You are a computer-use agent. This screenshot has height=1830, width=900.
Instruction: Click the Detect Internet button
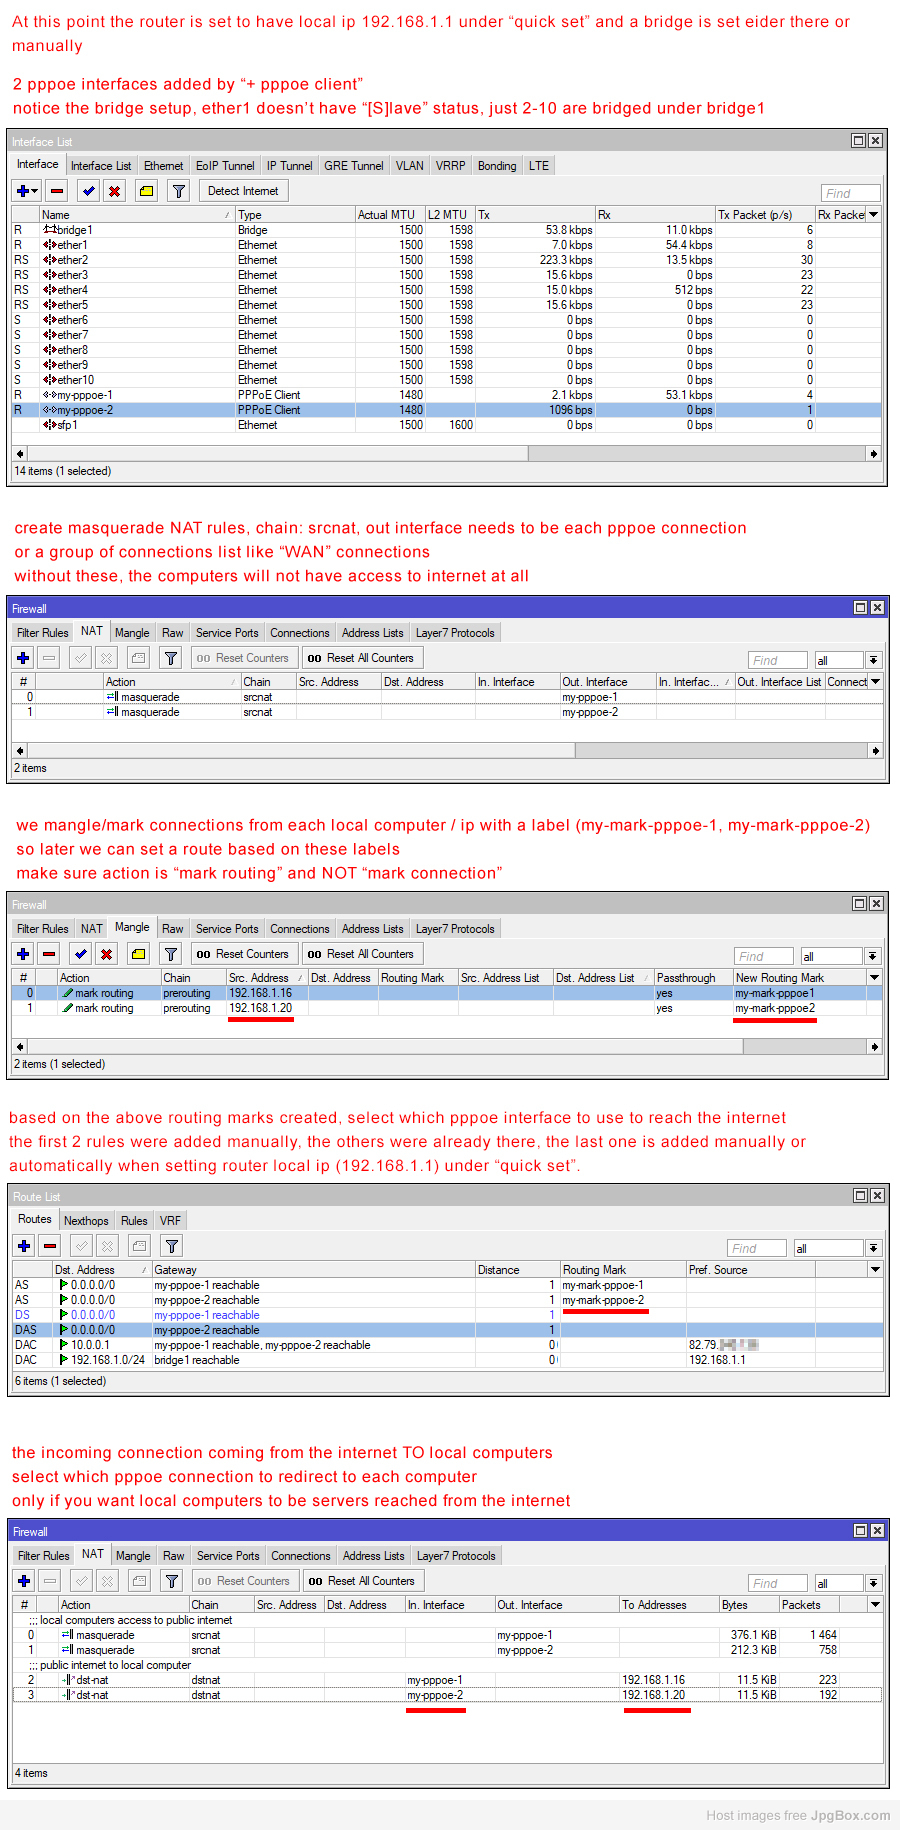click(243, 191)
